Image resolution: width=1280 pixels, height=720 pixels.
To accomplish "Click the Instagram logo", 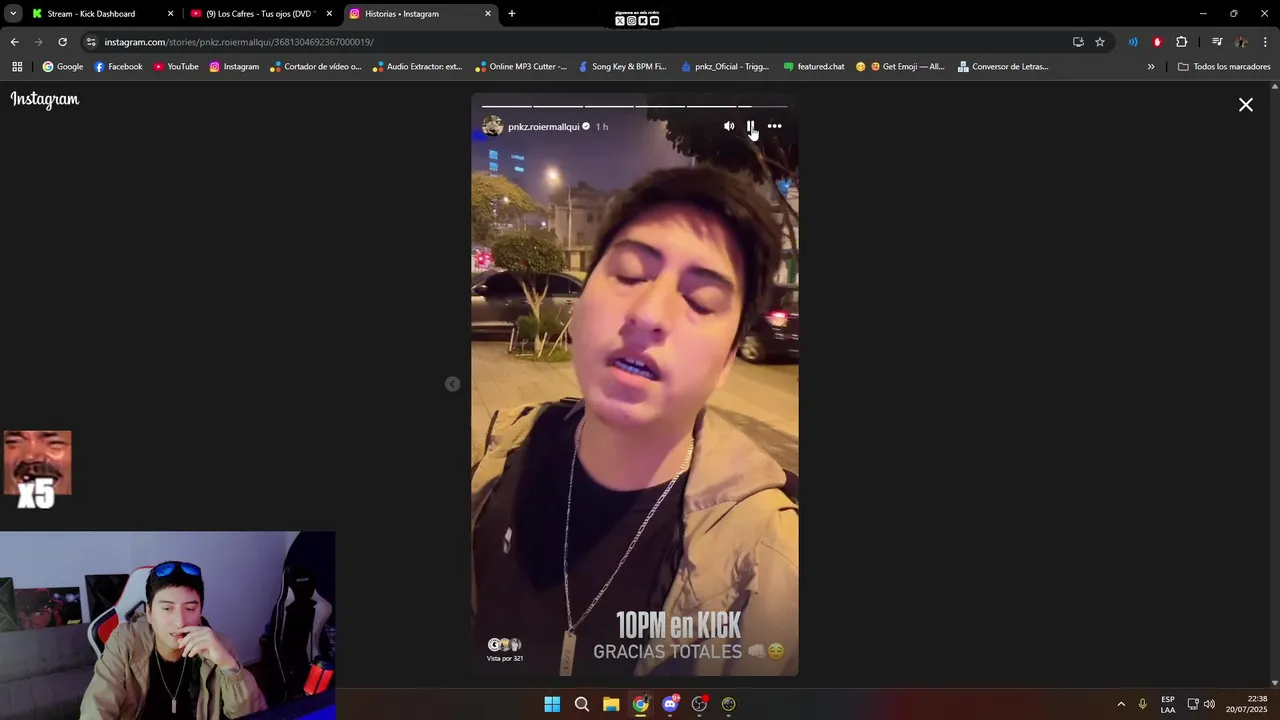I will (x=45, y=99).
